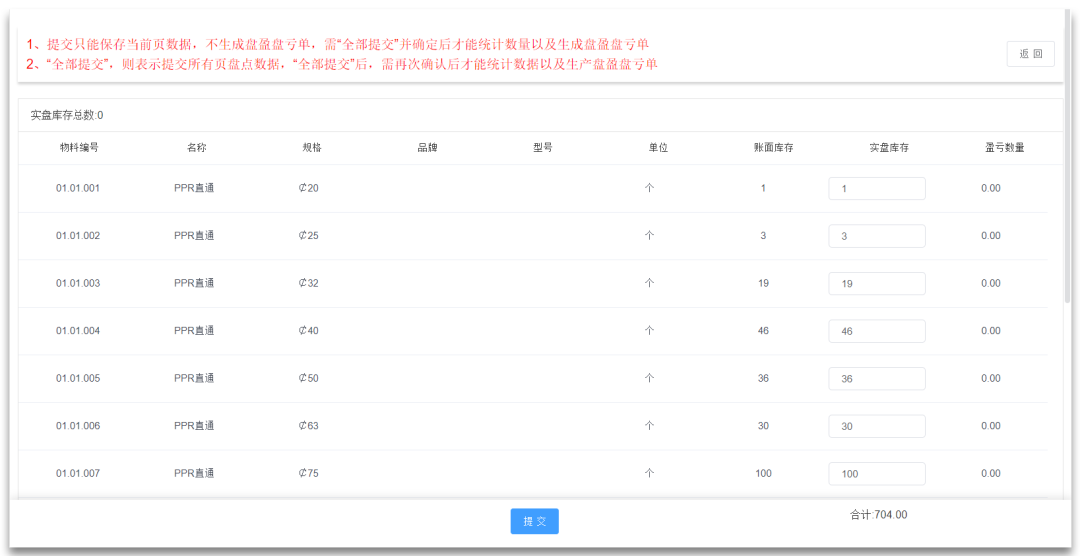
Task: Edit 实盘库存 field for 01.01.005
Action: (877, 379)
